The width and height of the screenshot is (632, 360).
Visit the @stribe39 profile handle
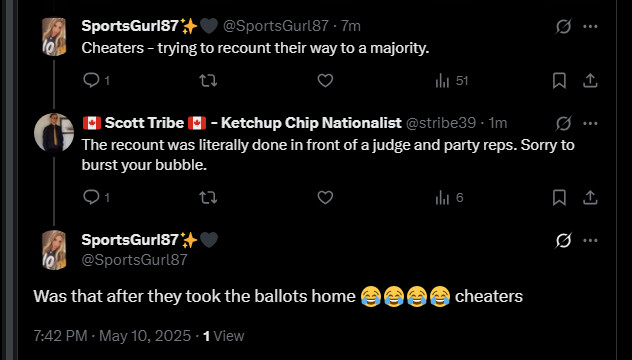click(x=441, y=123)
